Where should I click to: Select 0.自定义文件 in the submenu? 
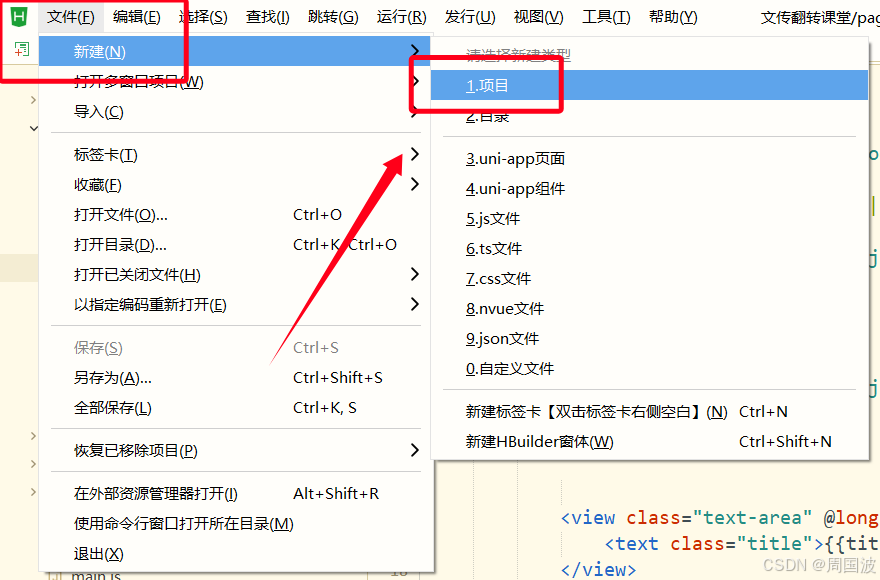(649, 369)
